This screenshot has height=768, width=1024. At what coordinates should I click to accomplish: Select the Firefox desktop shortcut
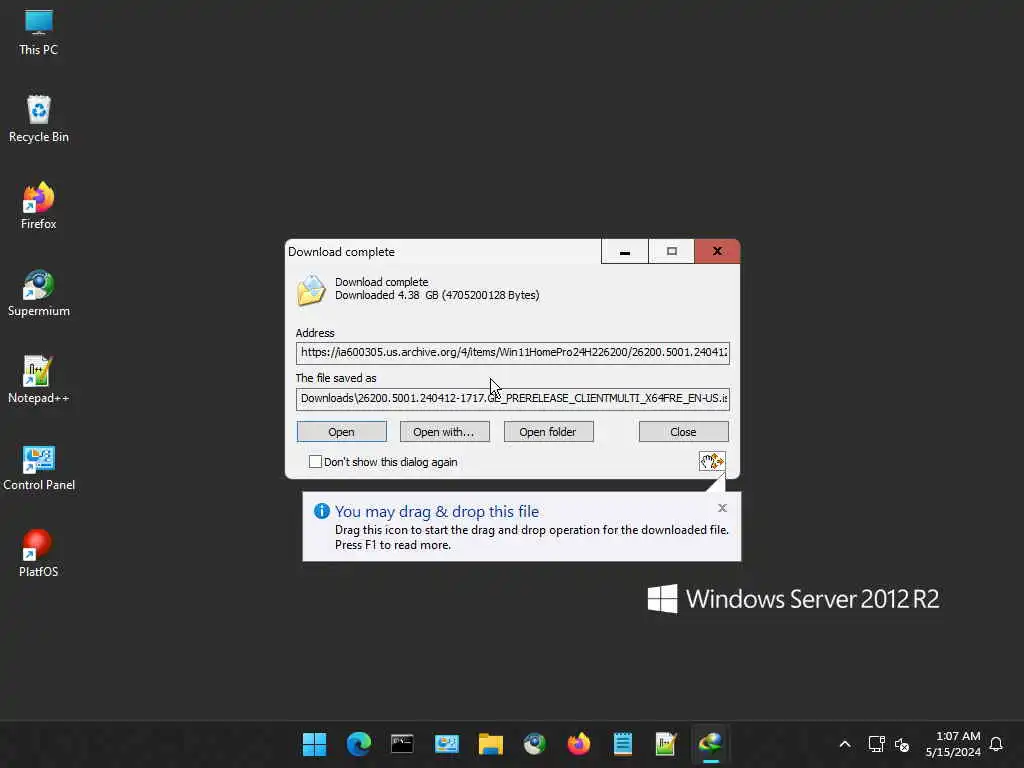click(39, 206)
